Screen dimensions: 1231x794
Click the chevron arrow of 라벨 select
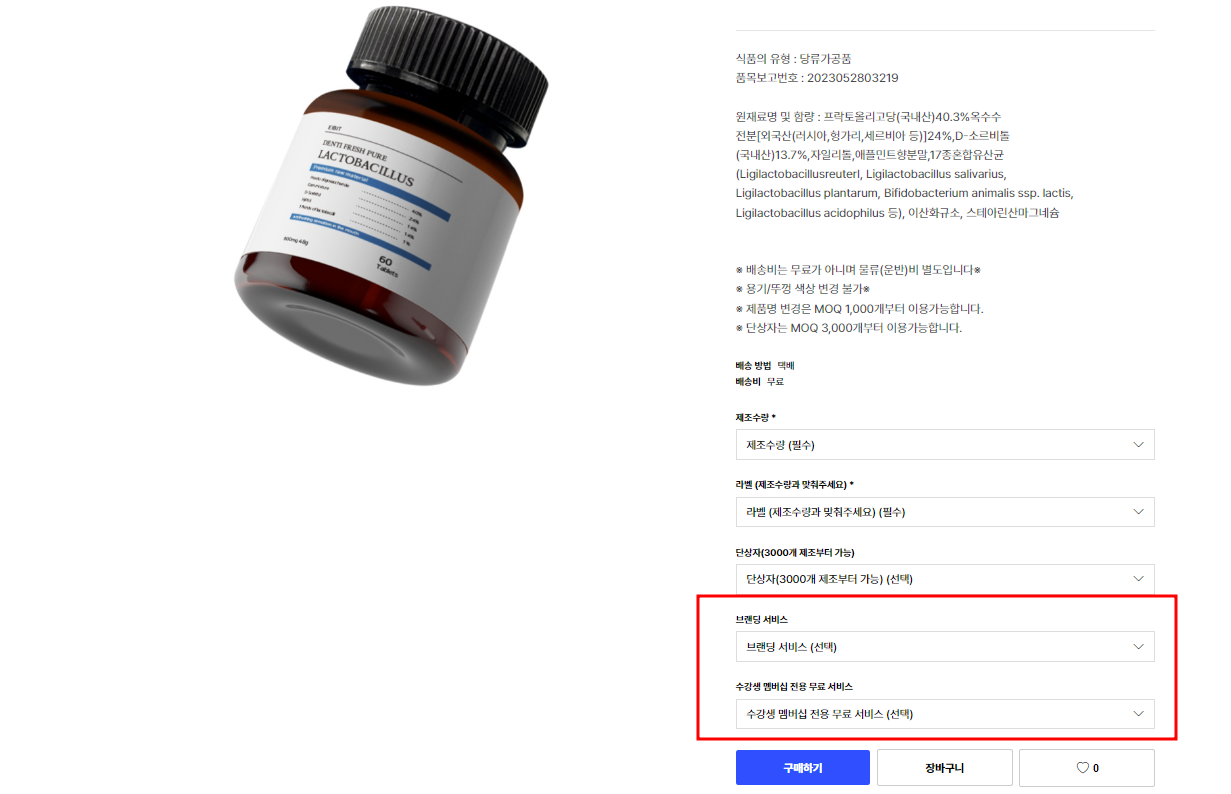click(x=1138, y=512)
